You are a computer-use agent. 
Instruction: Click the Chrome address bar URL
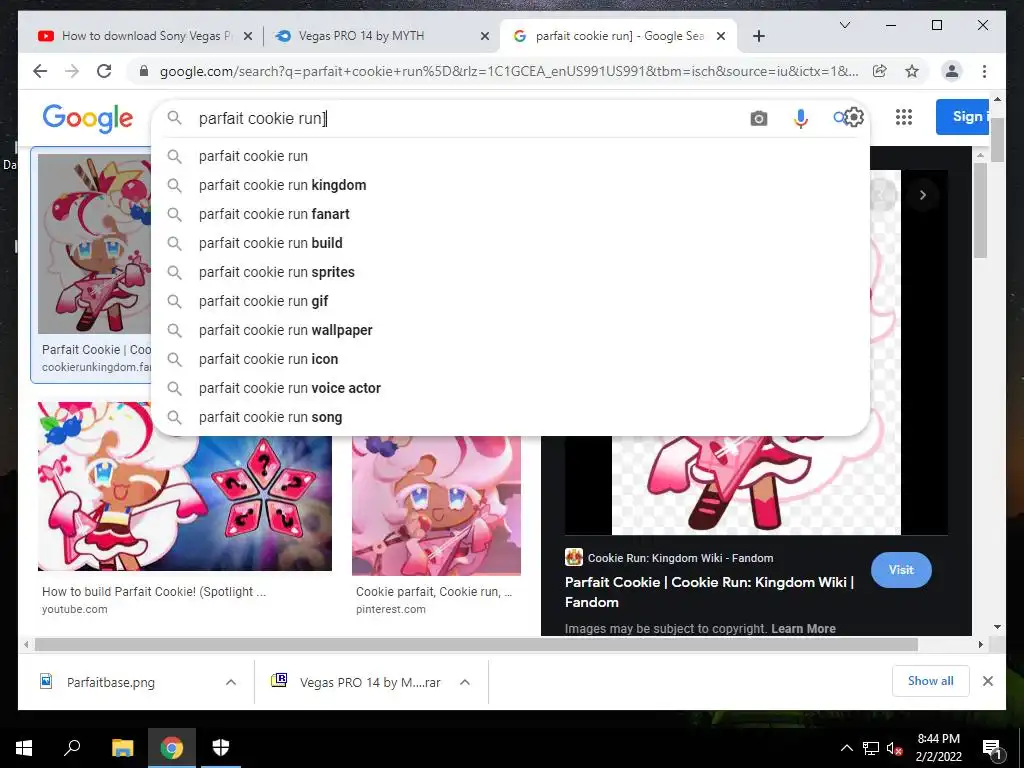click(509, 71)
